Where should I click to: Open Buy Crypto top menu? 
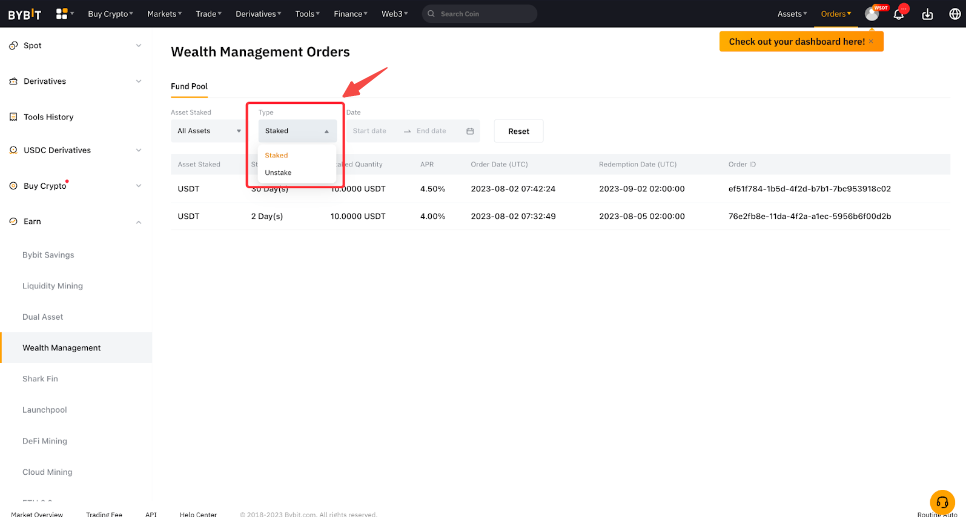tap(110, 14)
